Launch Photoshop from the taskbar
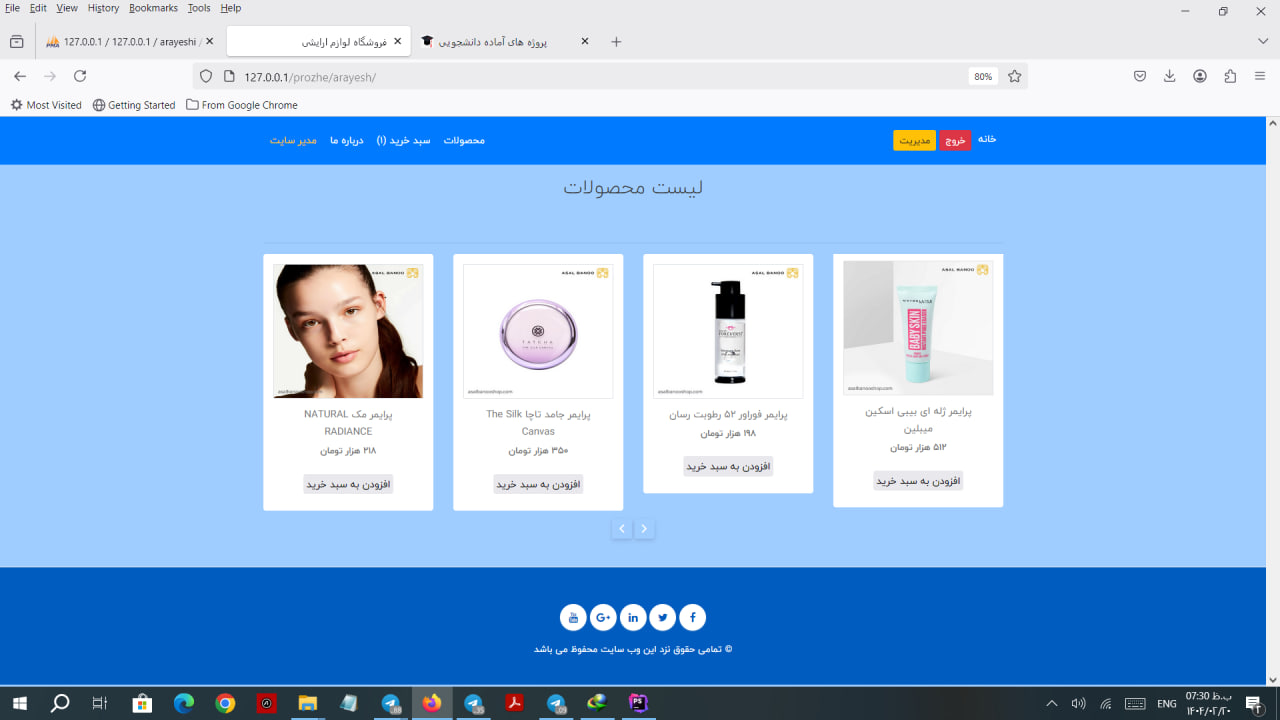The image size is (1280, 720). click(637, 703)
